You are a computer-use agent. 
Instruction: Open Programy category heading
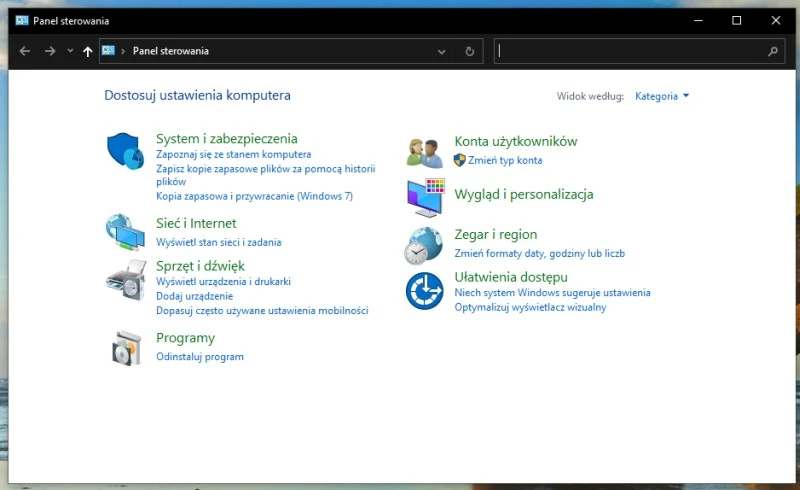(x=186, y=338)
